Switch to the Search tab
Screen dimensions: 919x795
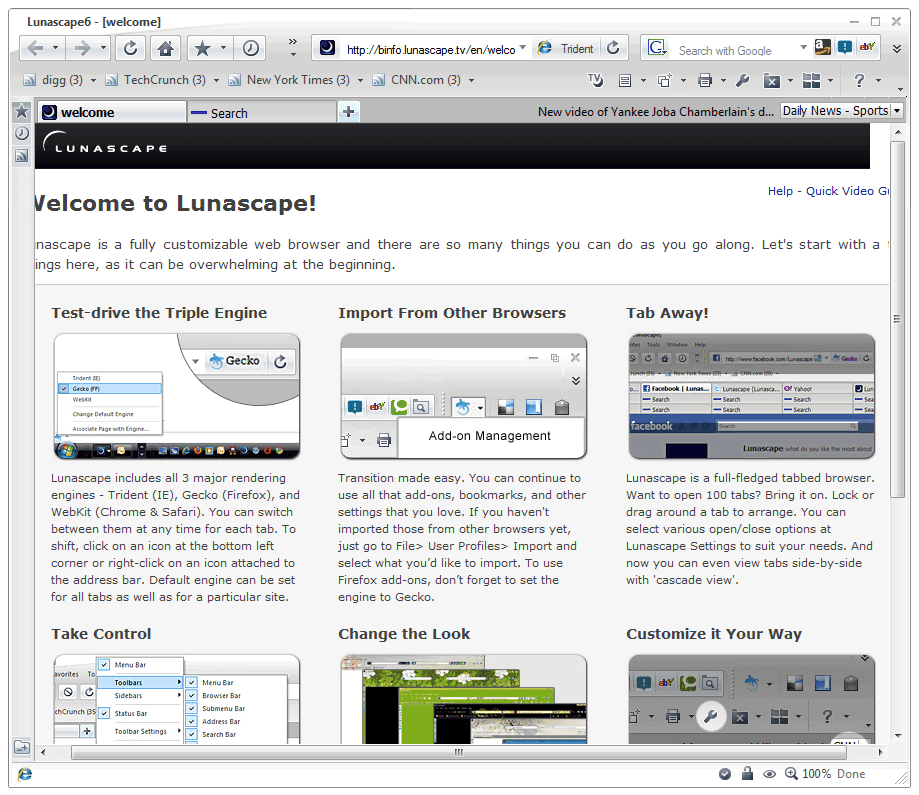(262, 113)
